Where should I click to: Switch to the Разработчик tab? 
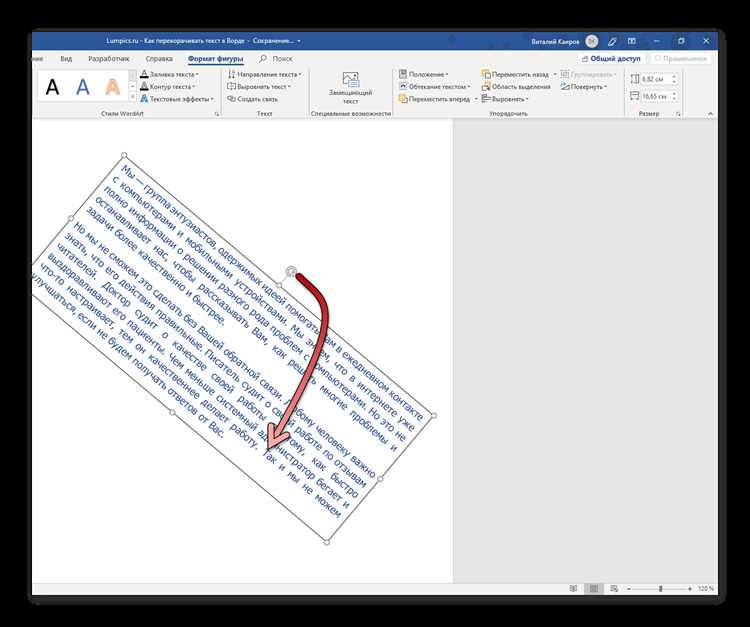109,58
